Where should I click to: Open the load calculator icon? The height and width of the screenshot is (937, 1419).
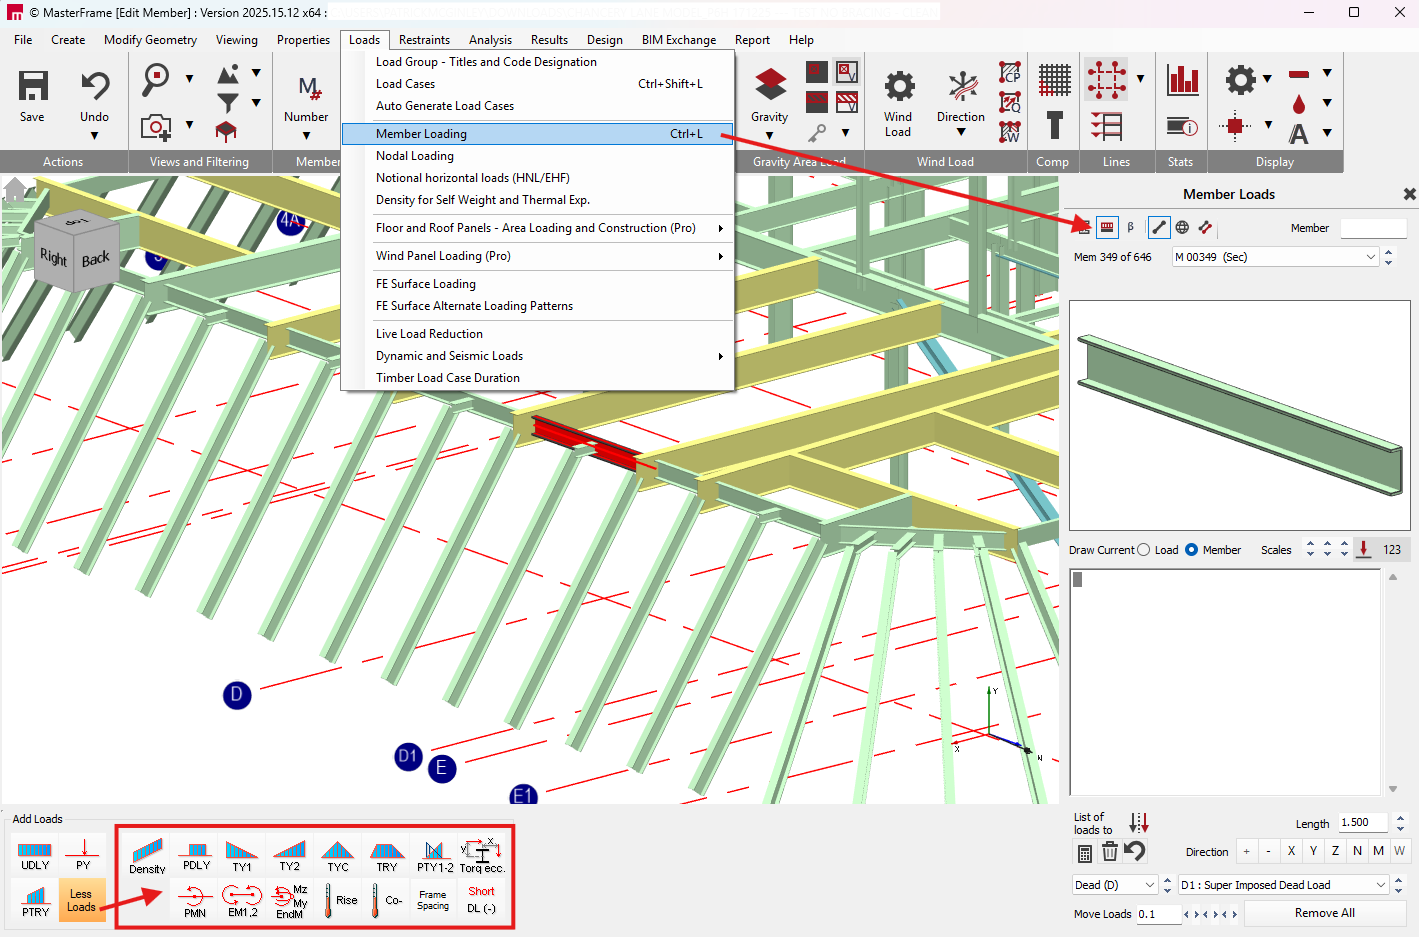click(1085, 853)
